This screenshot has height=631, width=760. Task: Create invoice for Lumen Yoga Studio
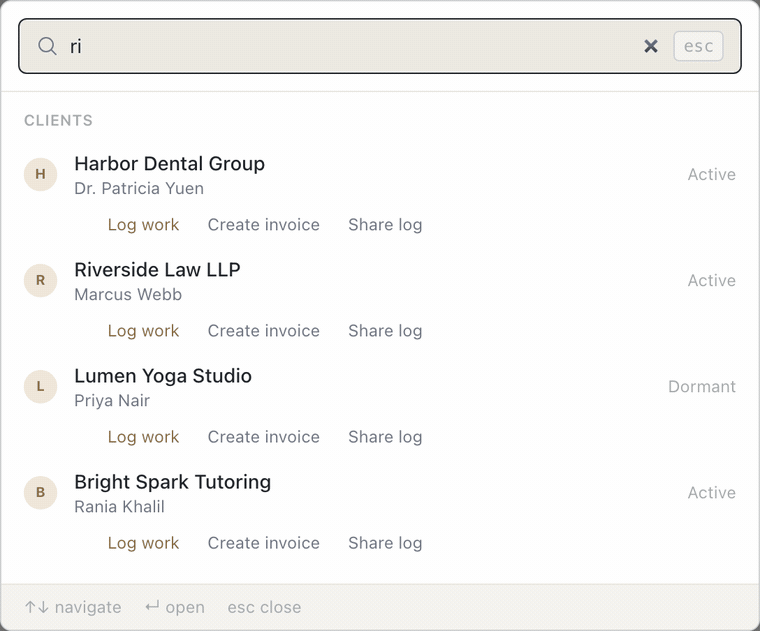pyautogui.click(x=264, y=437)
